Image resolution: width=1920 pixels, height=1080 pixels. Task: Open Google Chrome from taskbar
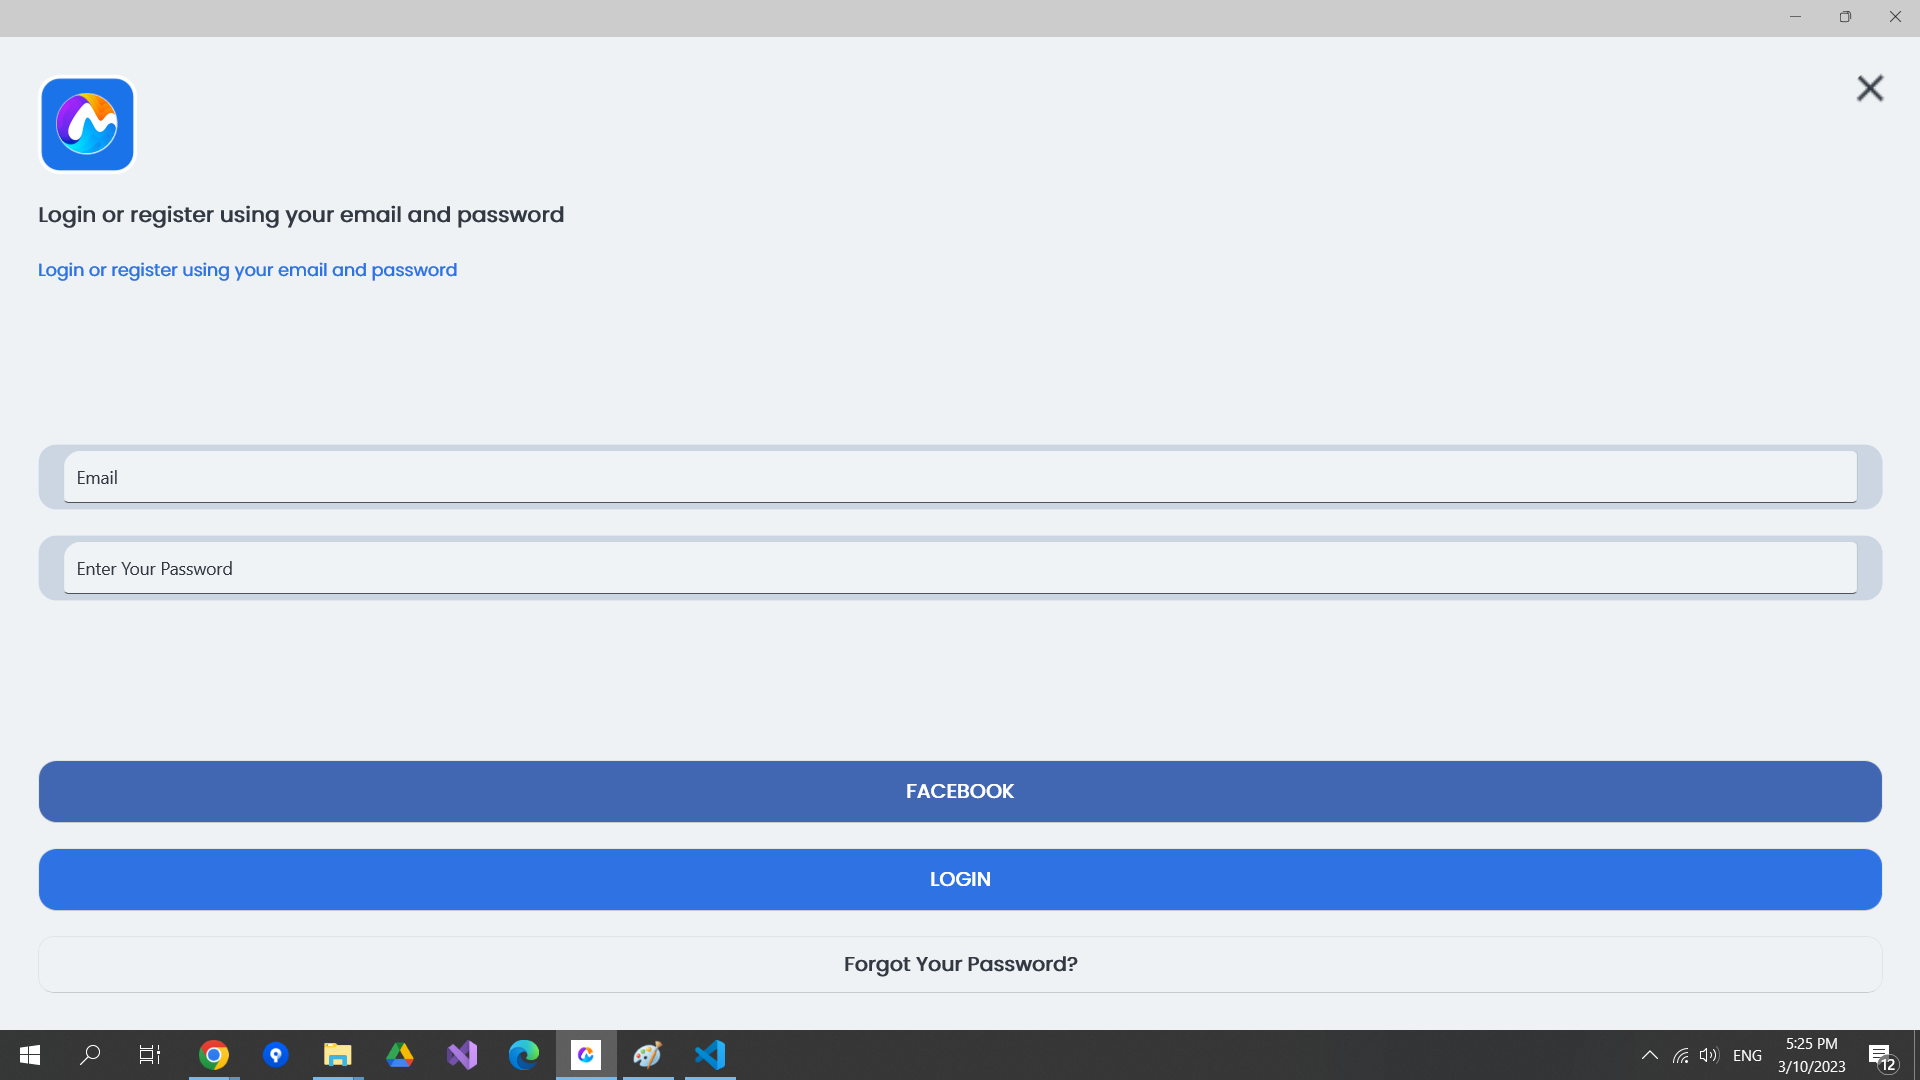click(214, 1055)
